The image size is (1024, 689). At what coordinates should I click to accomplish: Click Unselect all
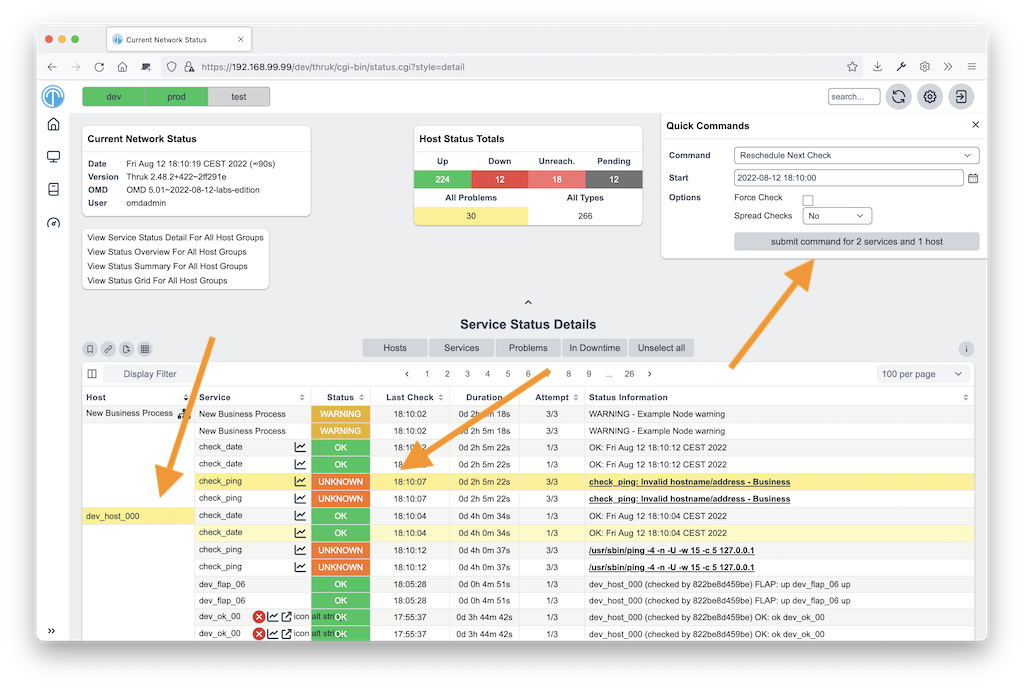(x=662, y=348)
